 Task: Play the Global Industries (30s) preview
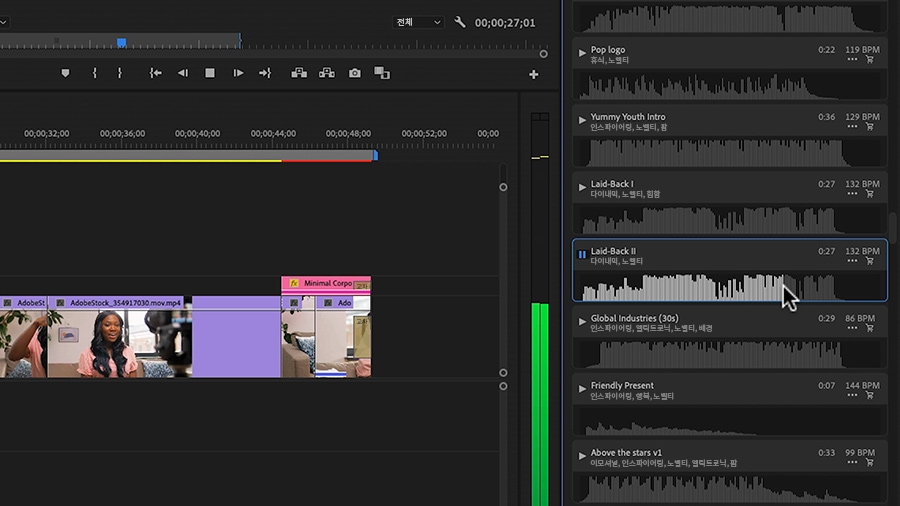pyautogui.click(x=582, y=321)
